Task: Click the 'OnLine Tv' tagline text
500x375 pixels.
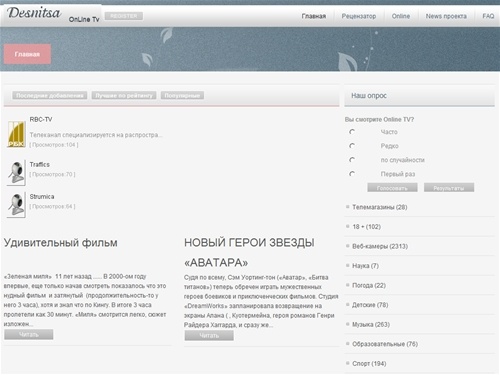Action: [84, 19]
